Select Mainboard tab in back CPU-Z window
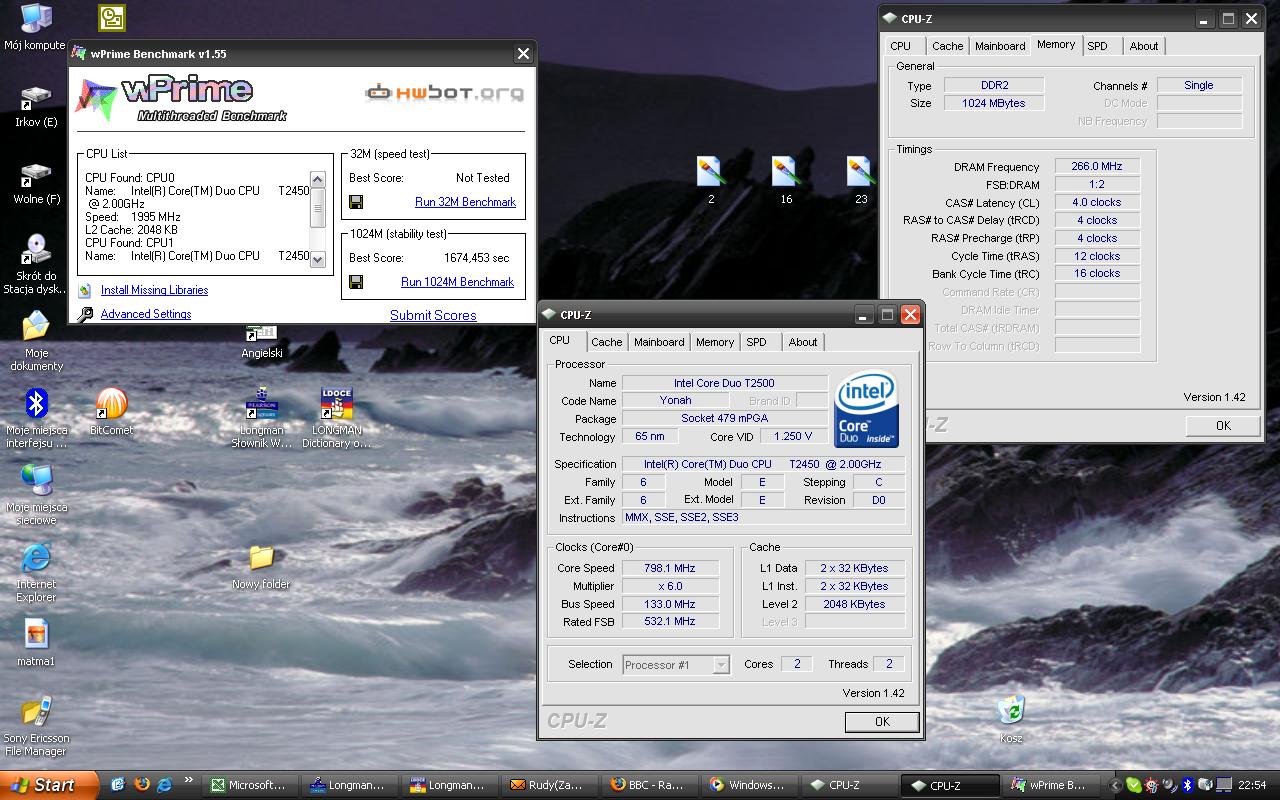Image resolution: width=1280 pixels, height=800 pixels. [1000, 46]
